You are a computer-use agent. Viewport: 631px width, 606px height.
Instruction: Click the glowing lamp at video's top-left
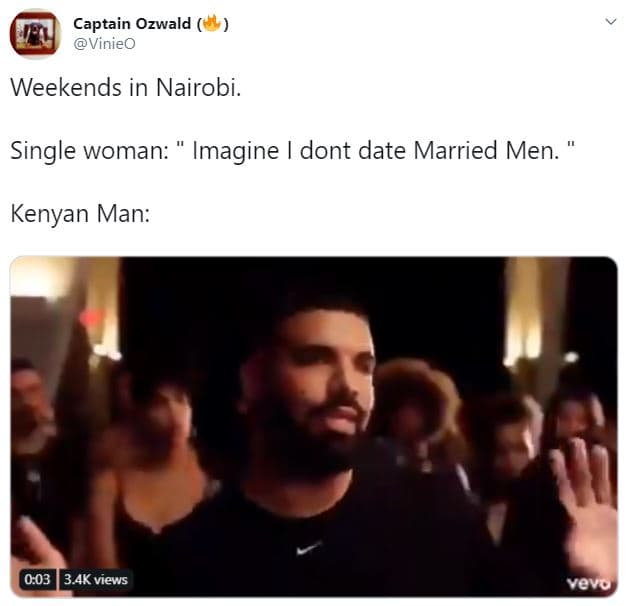(x=38, y=278)
